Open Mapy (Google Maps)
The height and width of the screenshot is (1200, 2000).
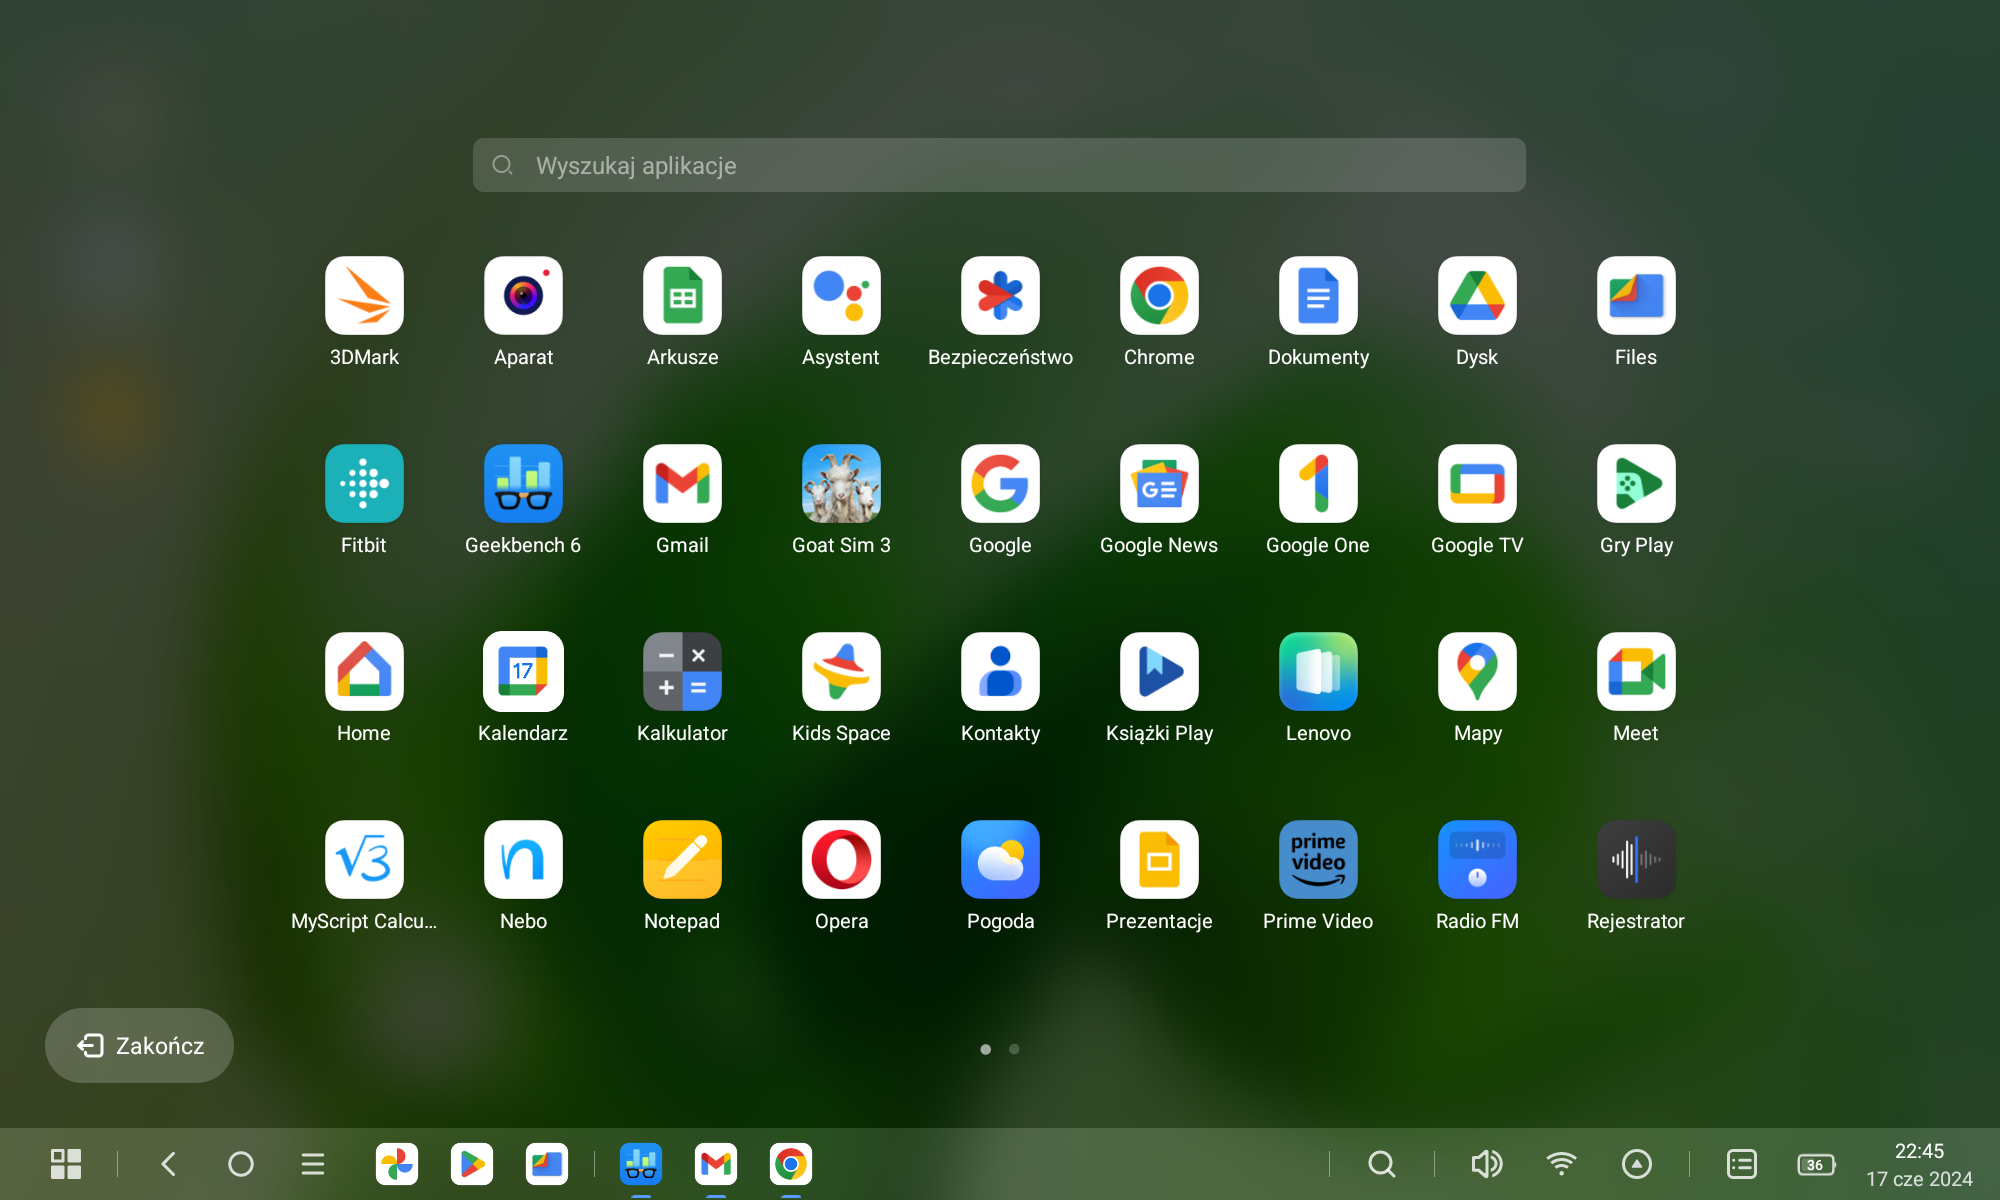tap(1477, 672)
